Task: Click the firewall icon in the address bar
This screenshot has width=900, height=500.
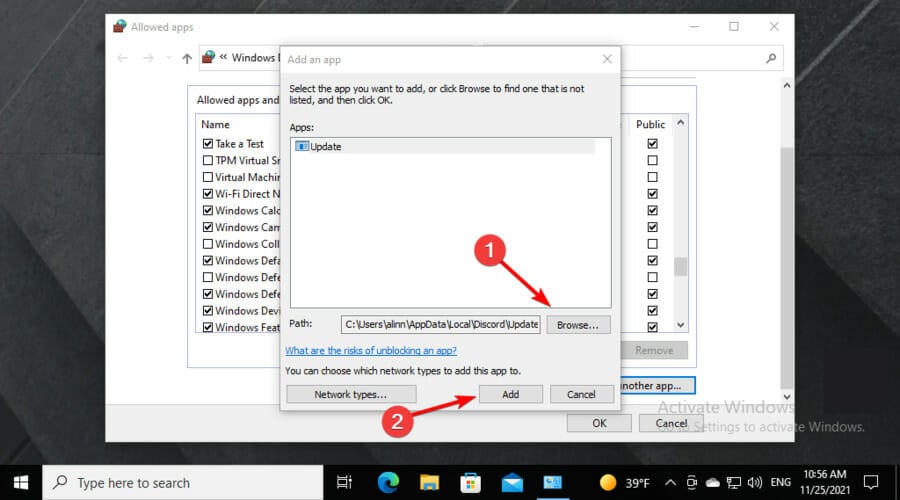Action: tap(208, 57)
